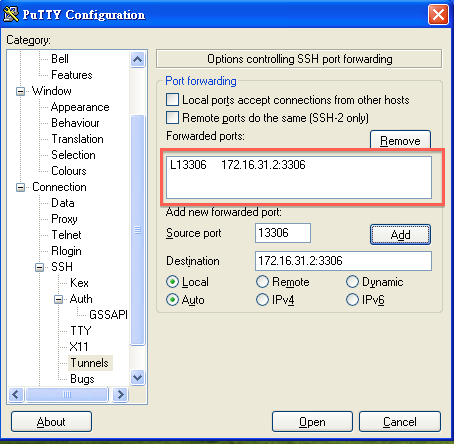454x444 pixels.
Task: Select the X11 category
Action: coord(79,347)
